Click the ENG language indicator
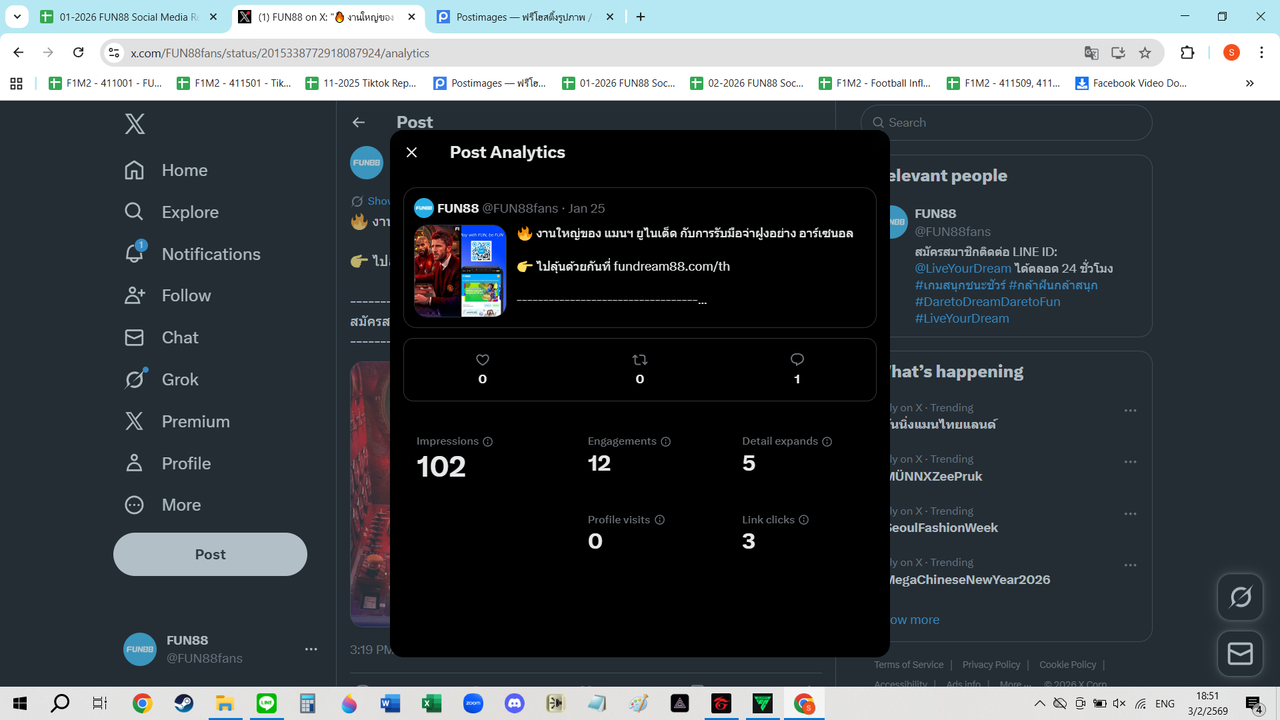The image size is (1280, 720). coord(1166,704)
